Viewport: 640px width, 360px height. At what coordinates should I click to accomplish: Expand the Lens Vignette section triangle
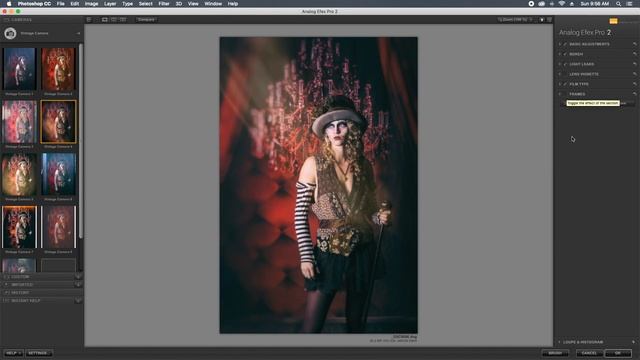(x=560, y=74)
